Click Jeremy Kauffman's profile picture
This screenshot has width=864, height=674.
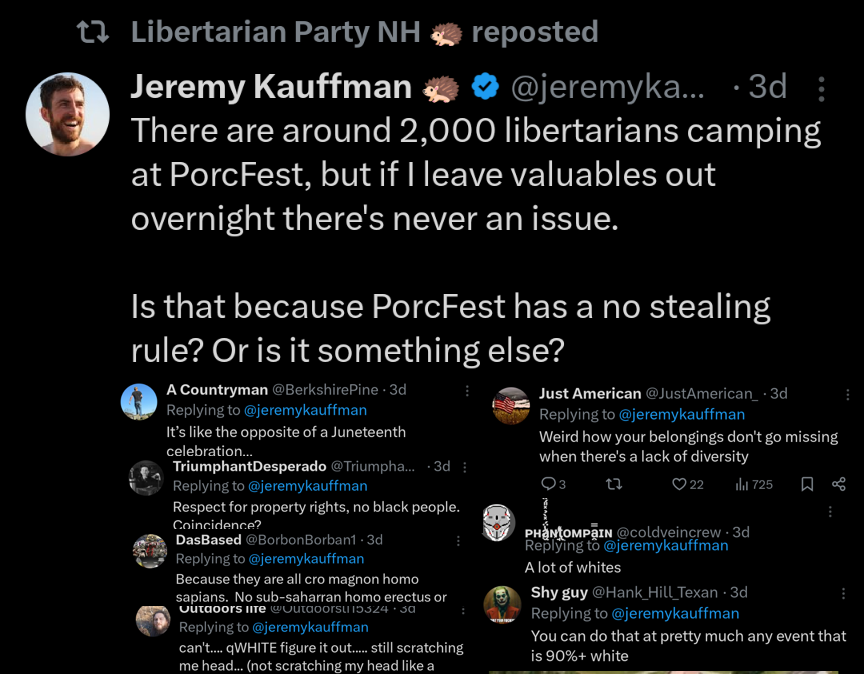click(x=67, y=114)
